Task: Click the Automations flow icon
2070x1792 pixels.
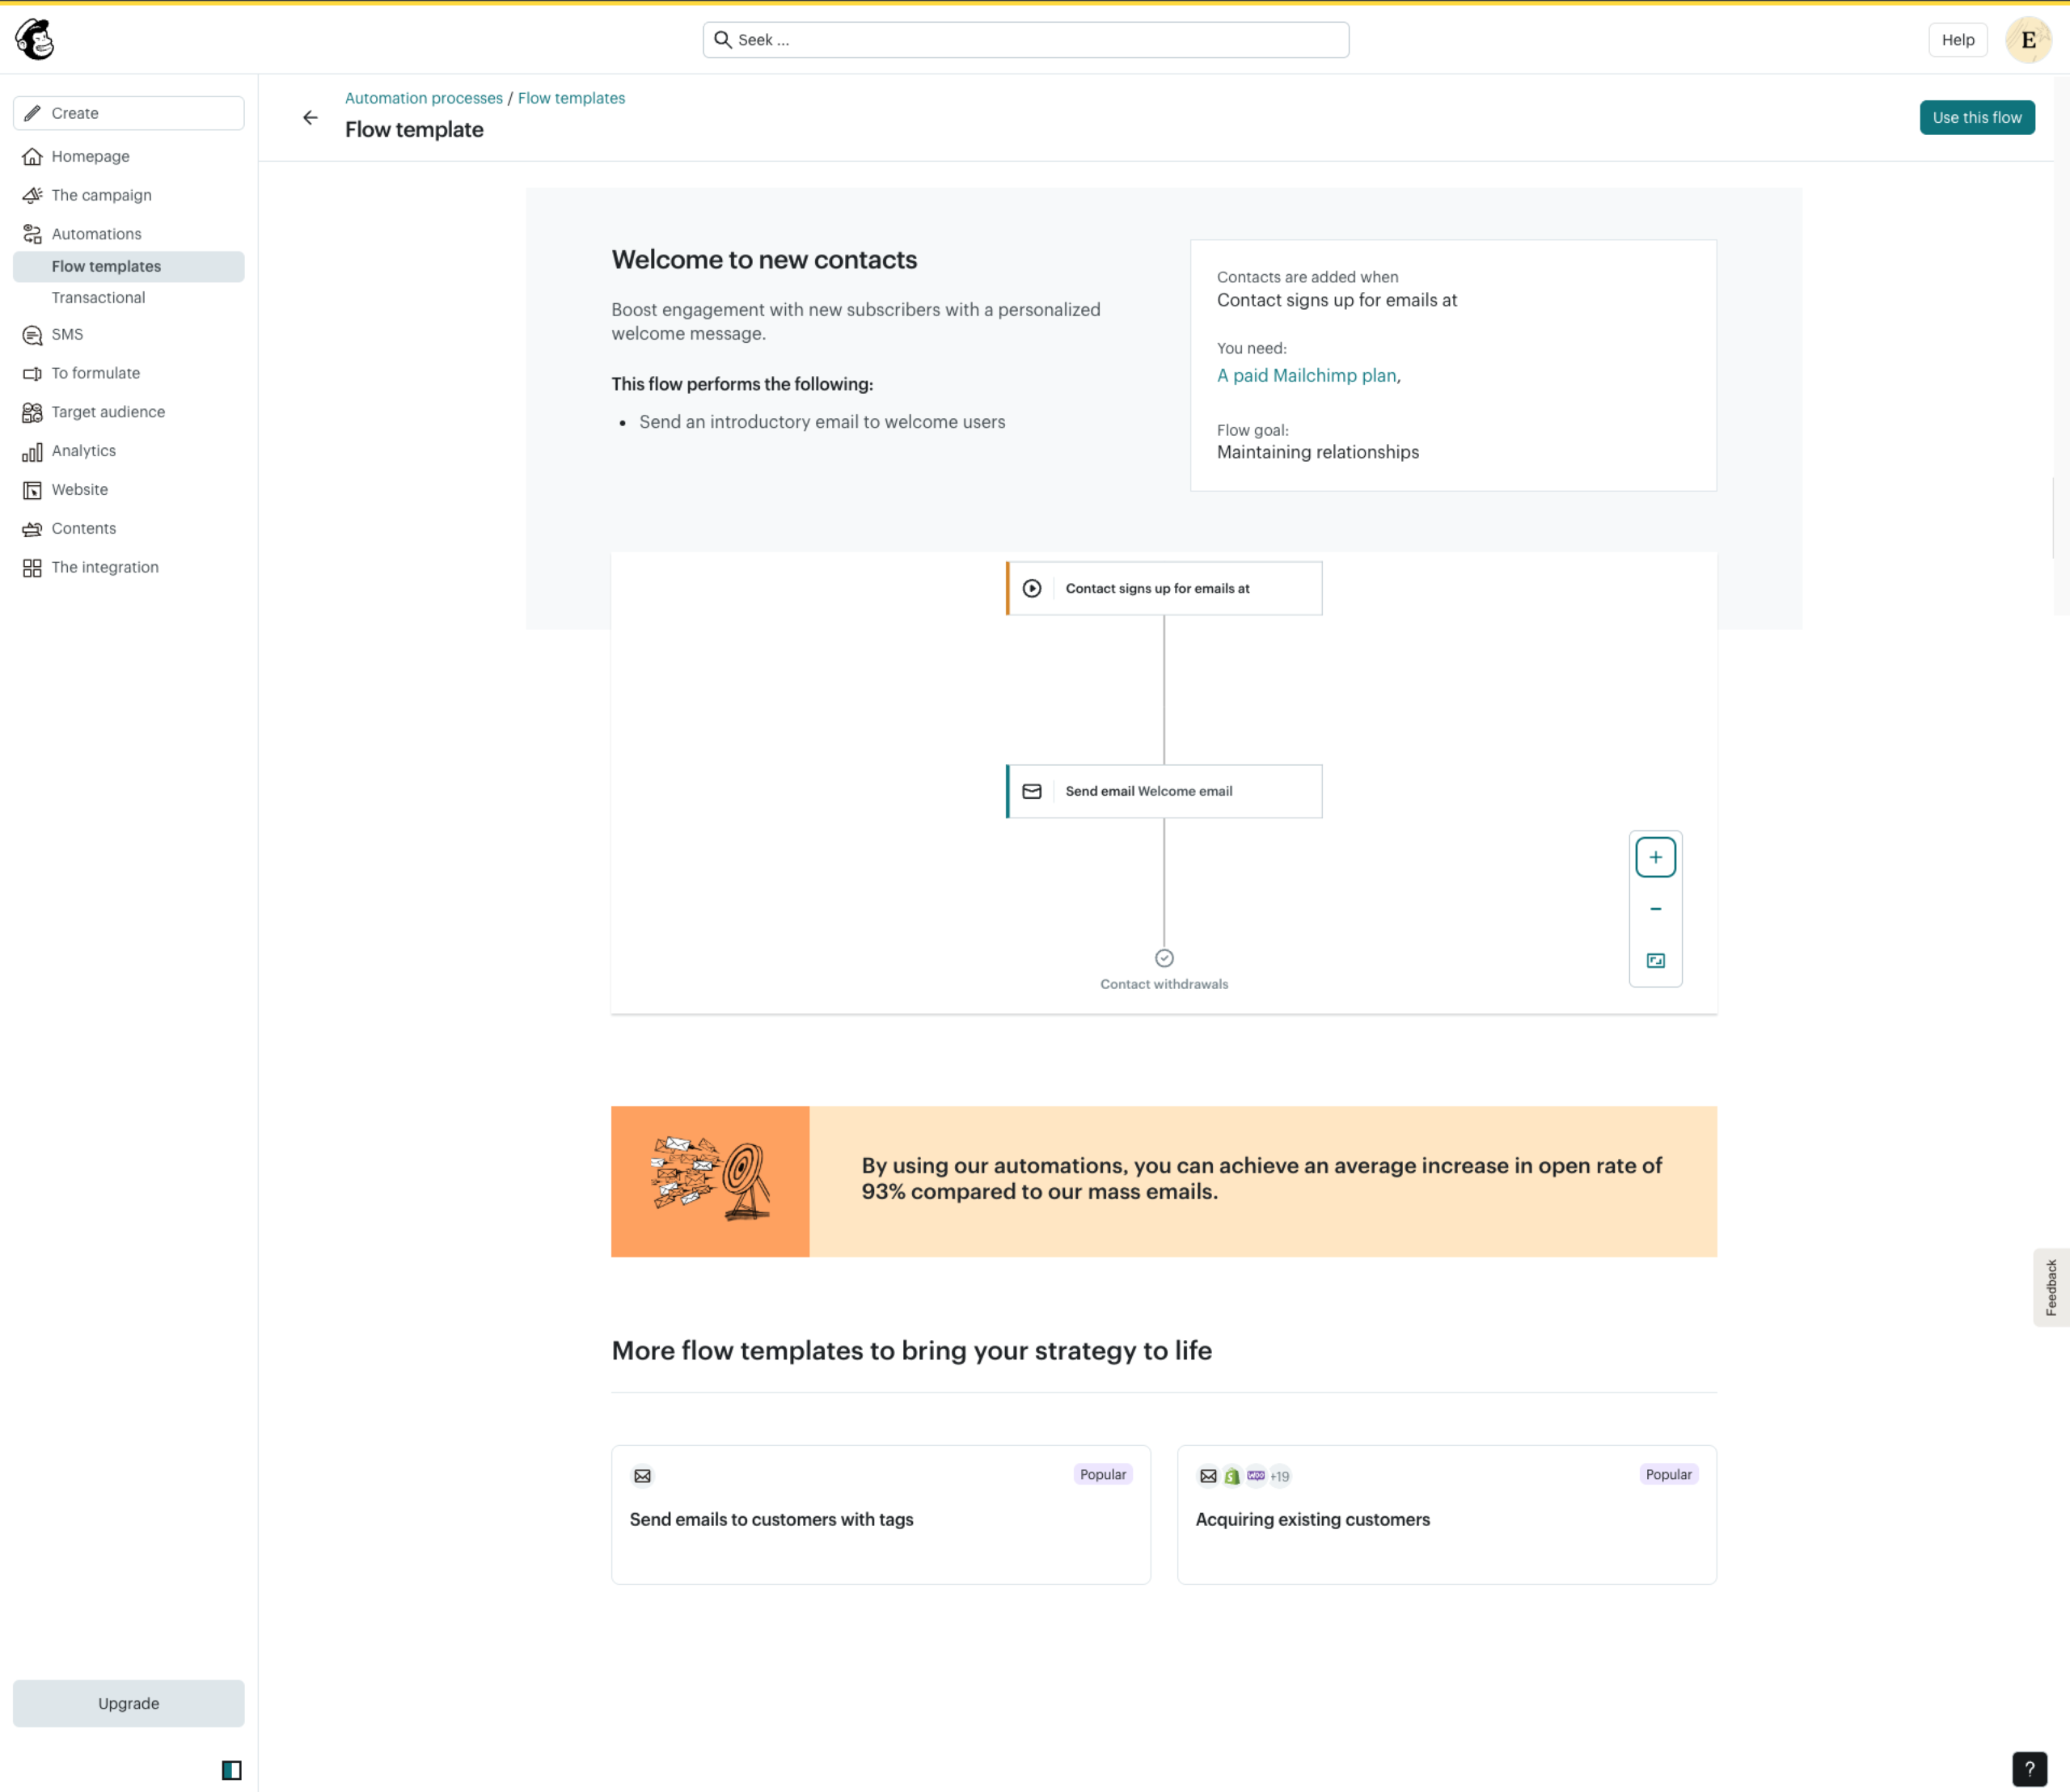Action: coord(32,234)
